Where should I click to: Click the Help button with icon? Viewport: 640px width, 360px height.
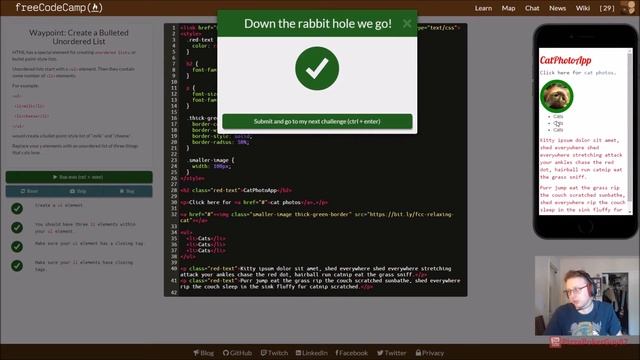click(78, 191)
